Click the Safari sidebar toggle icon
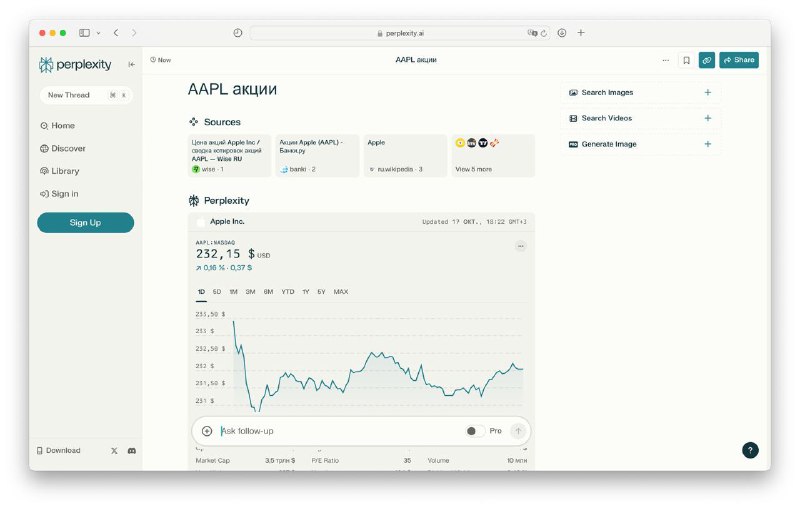This screenshot has width=800, height=509. click(x=84, y=33)
